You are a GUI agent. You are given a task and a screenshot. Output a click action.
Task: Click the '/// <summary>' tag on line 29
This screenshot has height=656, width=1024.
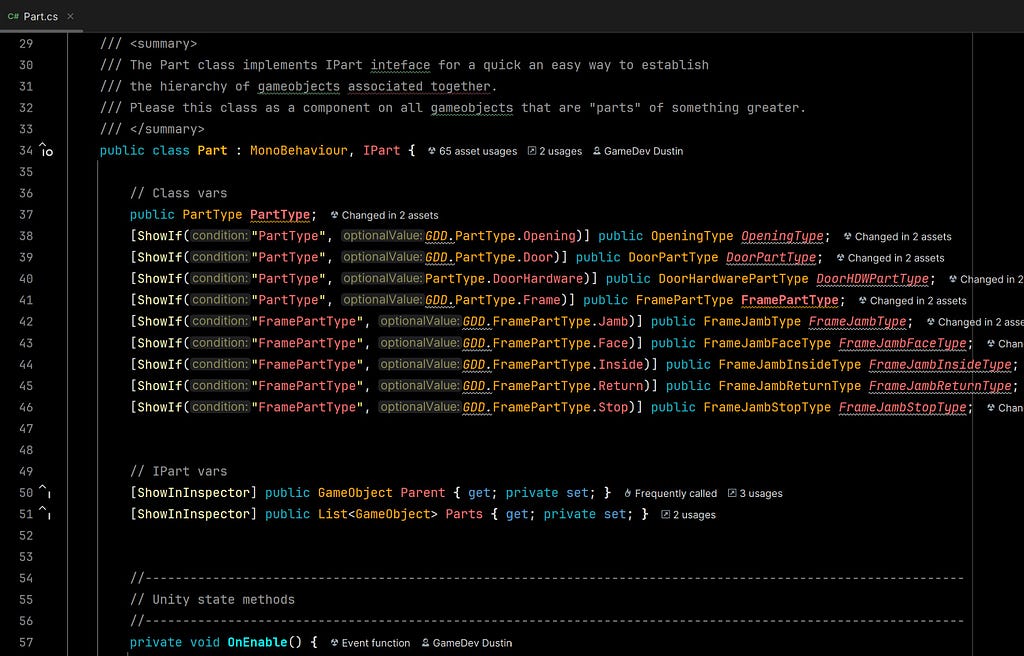(x=148, y=44)
